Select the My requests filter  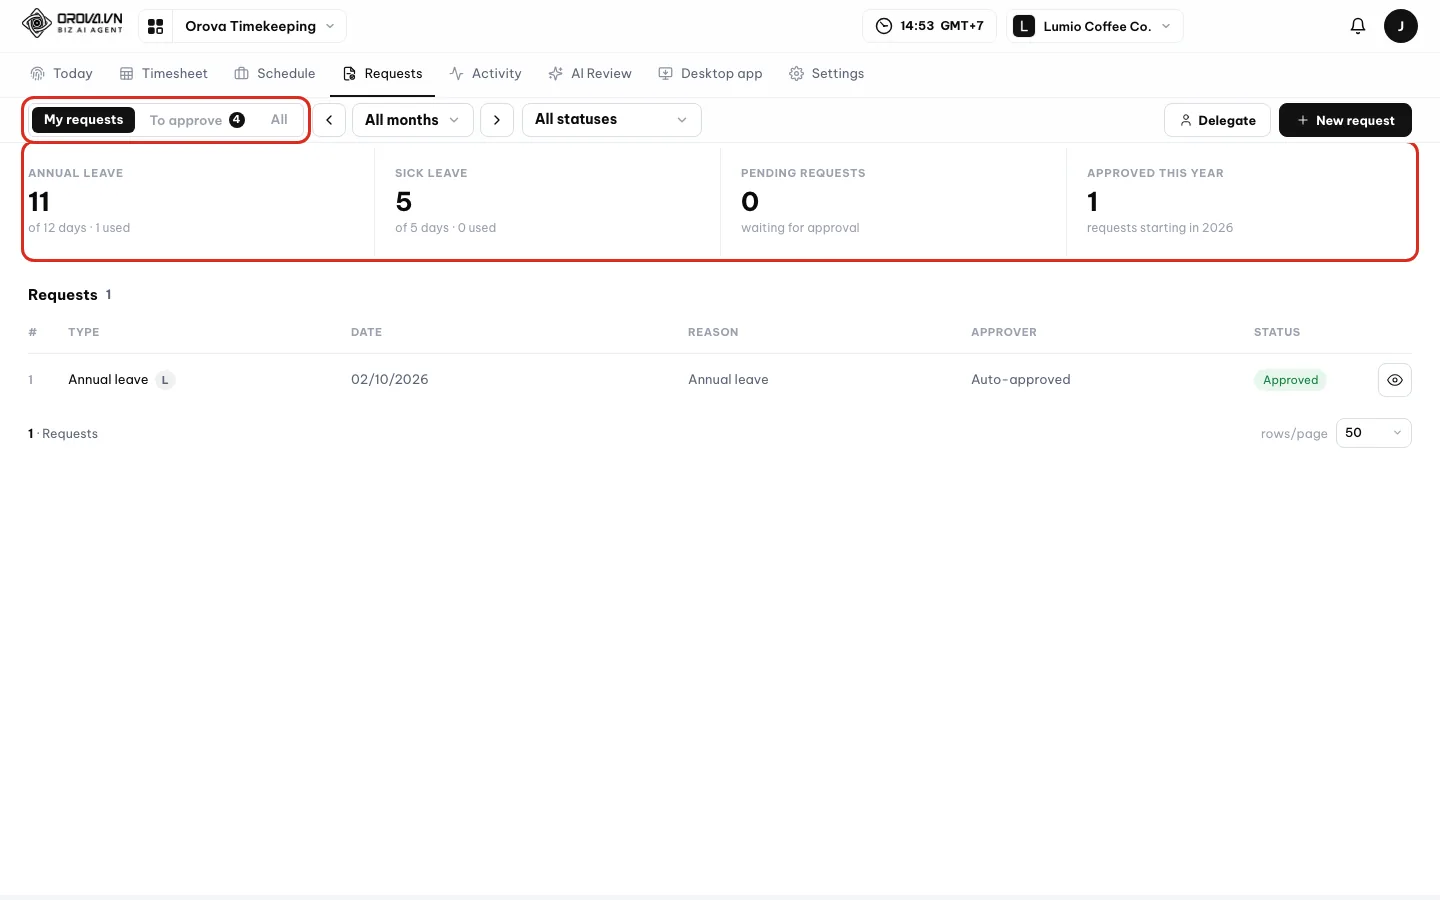click(x=84, y=120)
